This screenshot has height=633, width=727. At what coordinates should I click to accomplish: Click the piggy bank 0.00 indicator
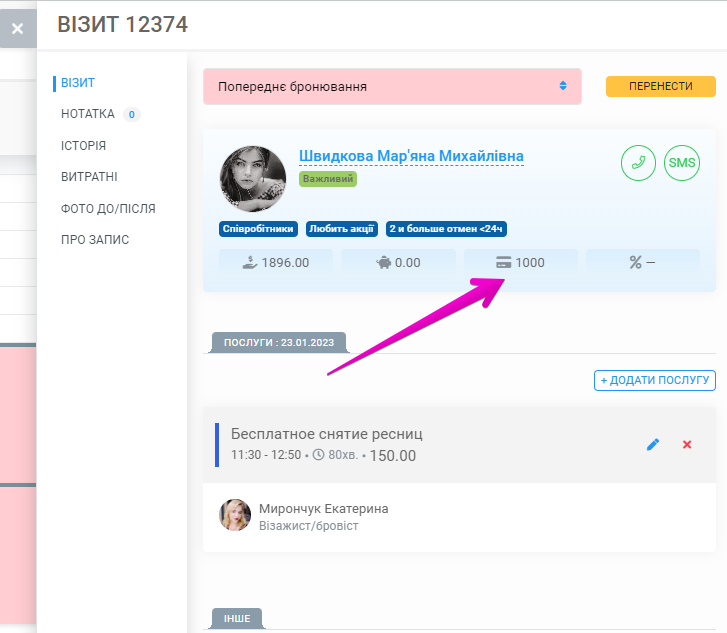coord(398,262)
